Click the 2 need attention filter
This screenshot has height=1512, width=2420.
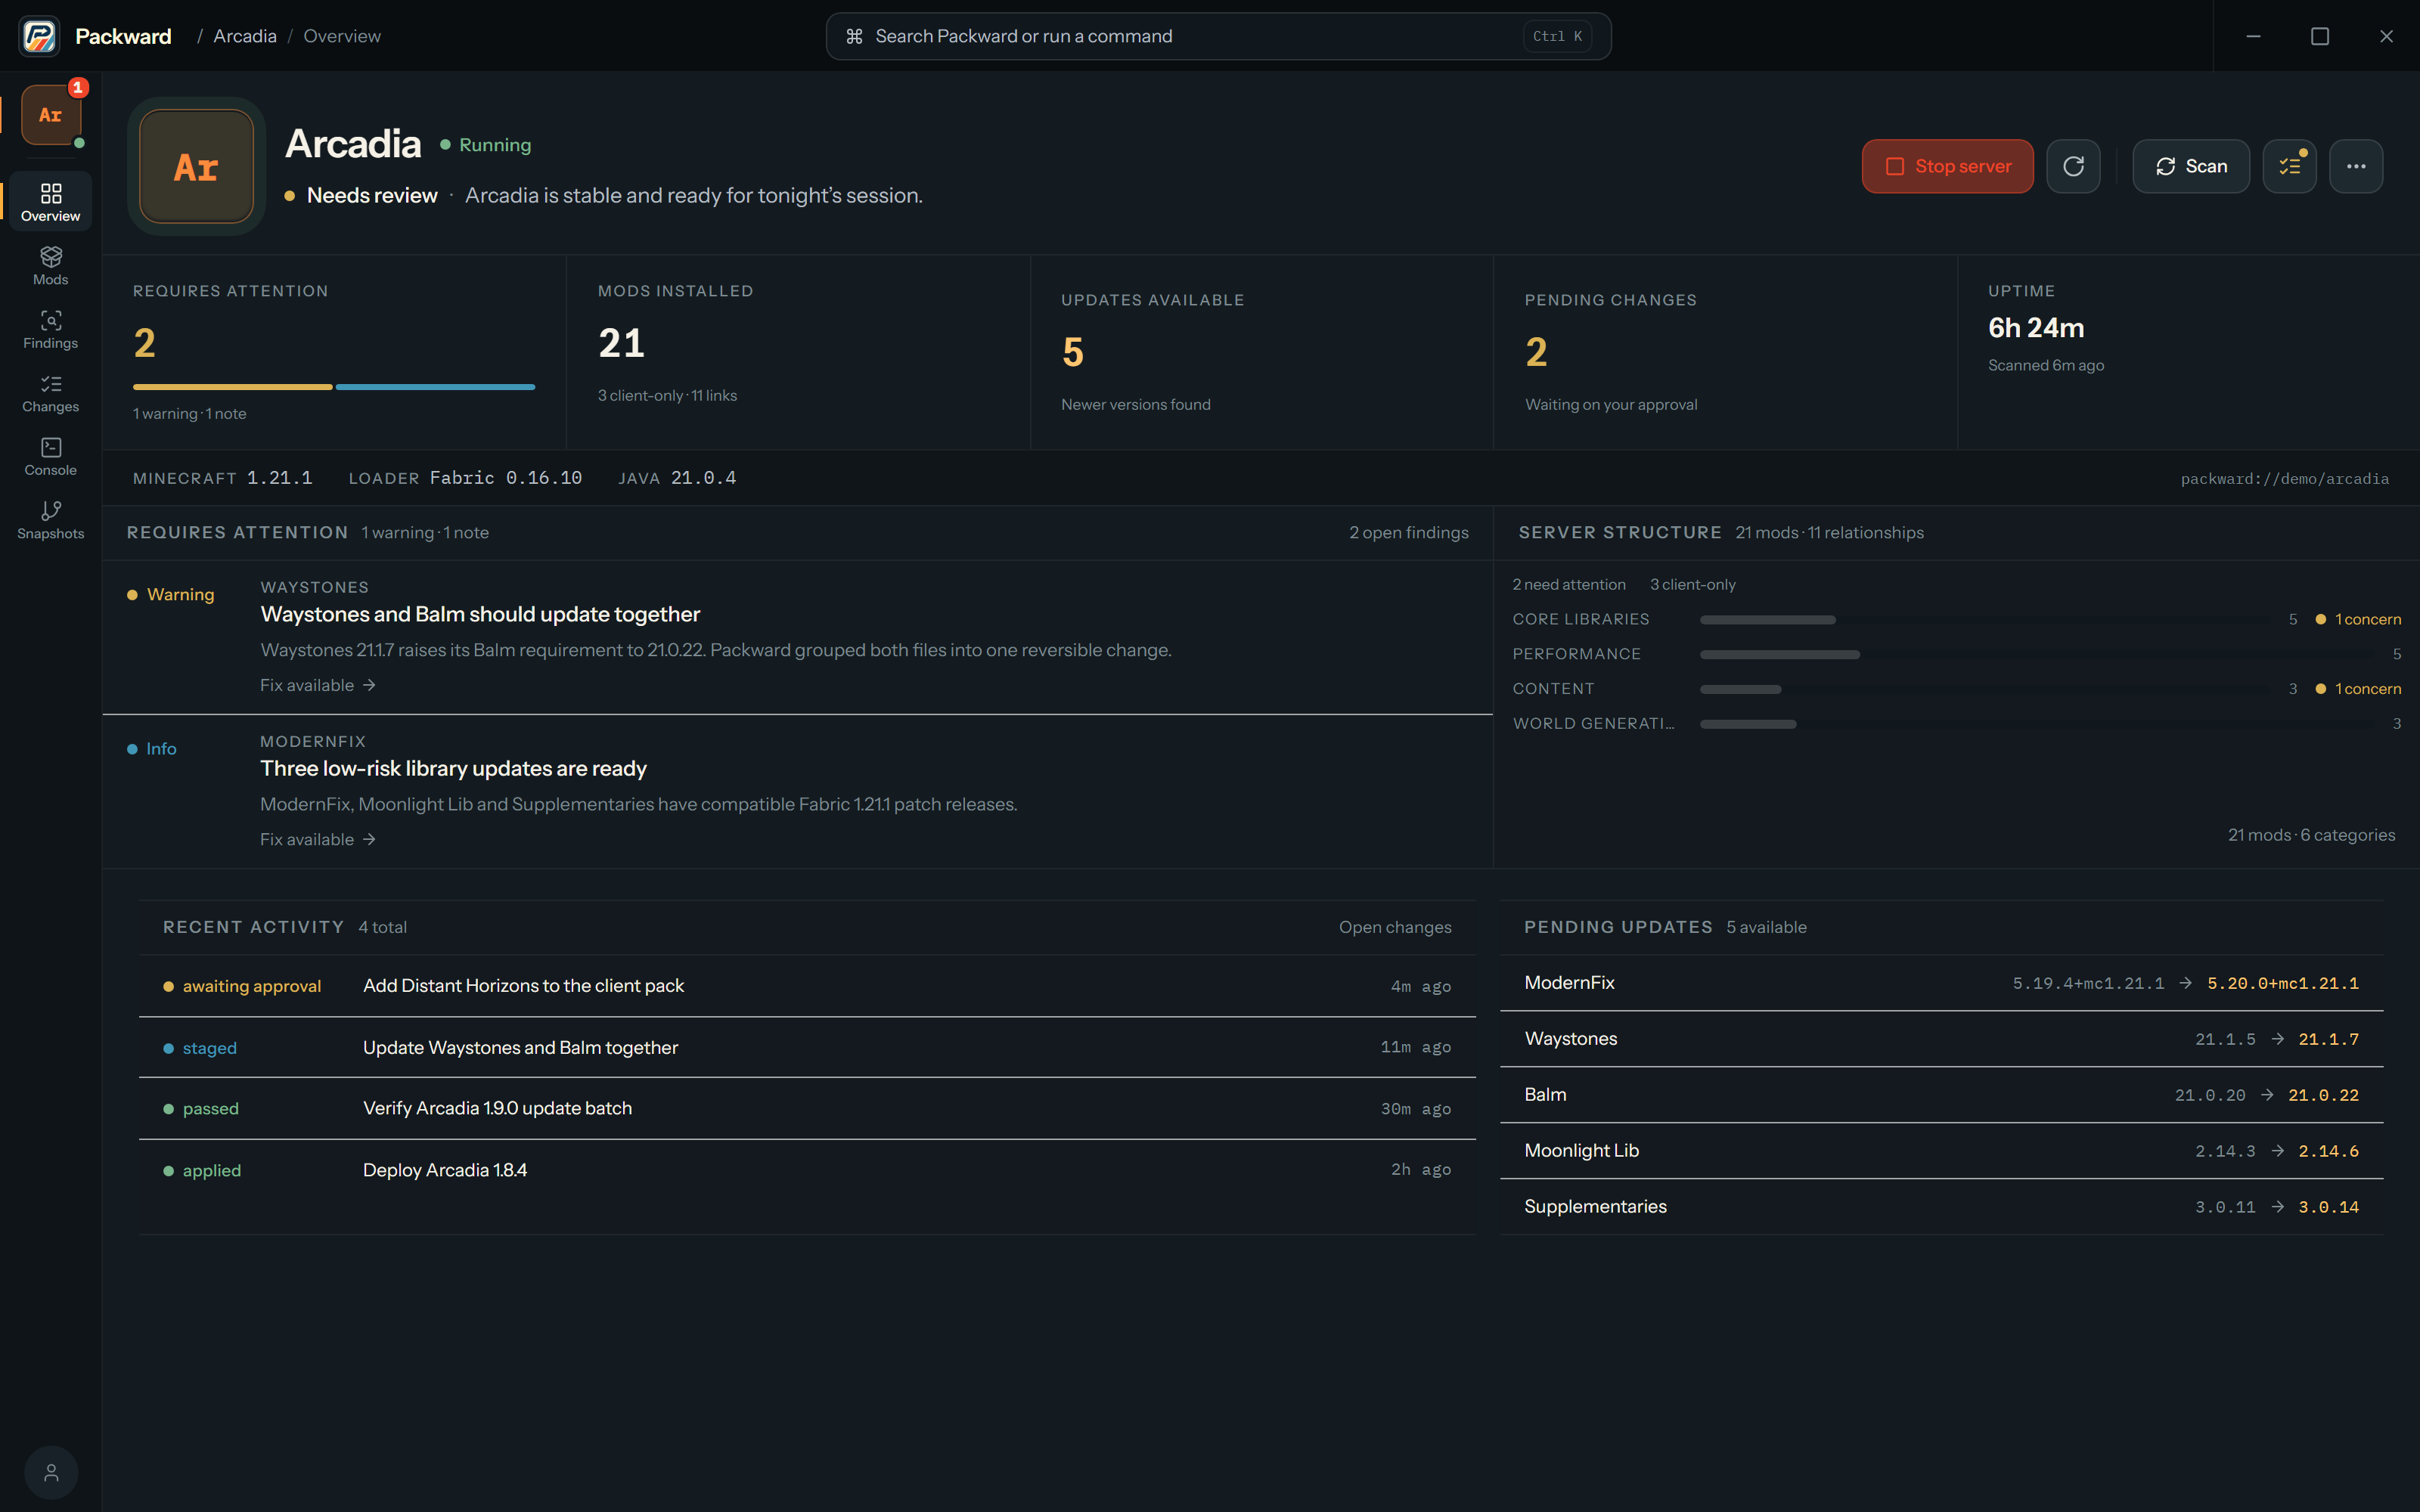pos(1568,585)
